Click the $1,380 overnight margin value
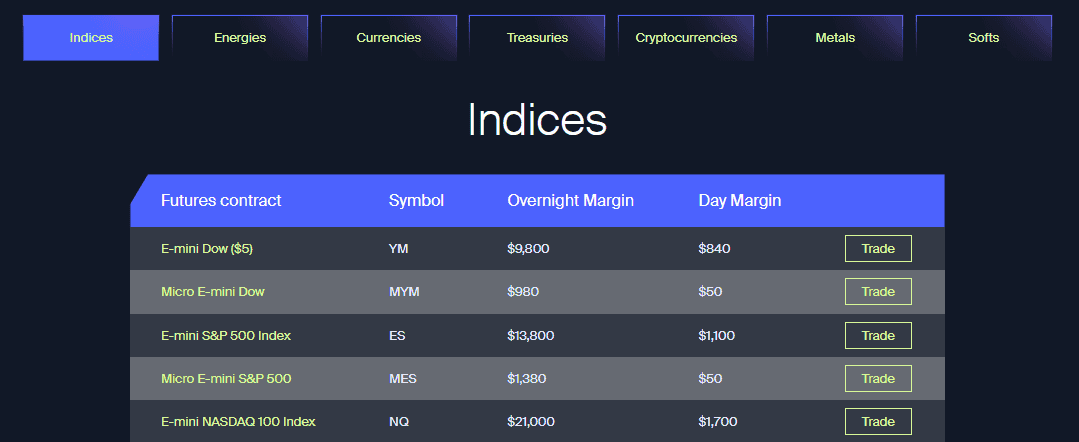 point(528,379)
